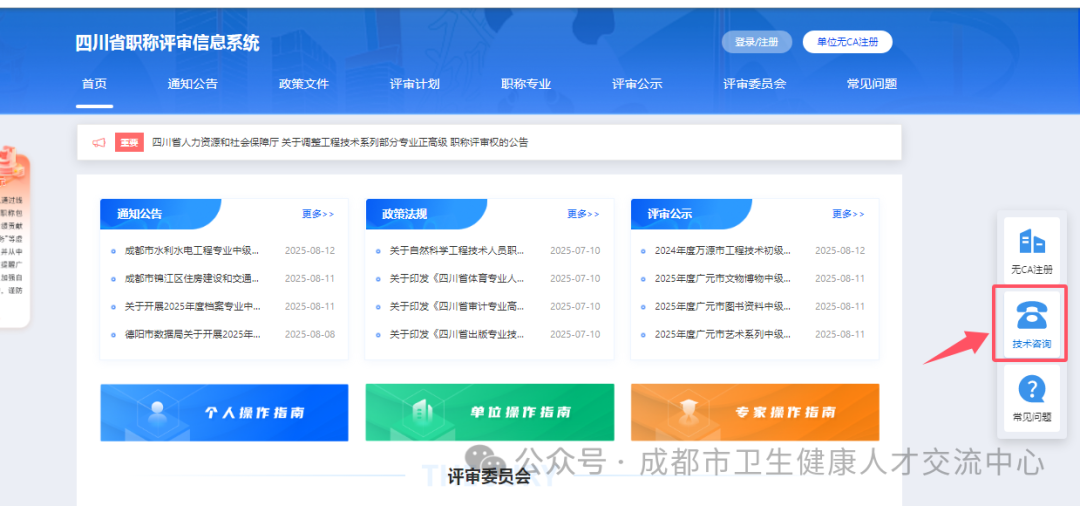This screenshot has height=506, width=1080.
Task: Open policy 关于印发《四川省审计专业高
Action: 457,306
